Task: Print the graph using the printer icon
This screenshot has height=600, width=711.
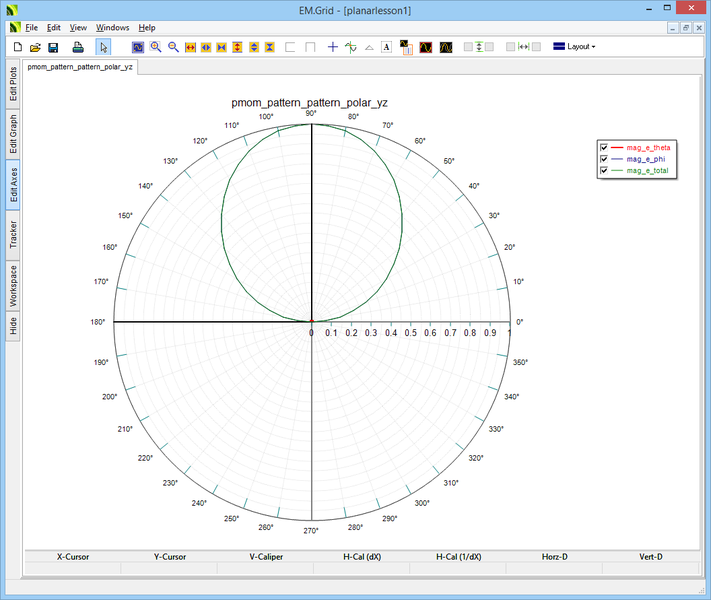Action: coord(78,47)
